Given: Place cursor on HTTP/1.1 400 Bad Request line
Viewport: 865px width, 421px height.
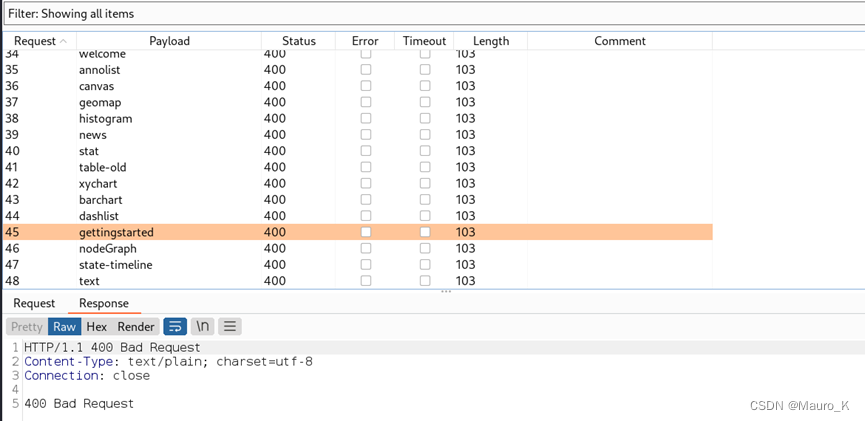Looking at the screenshot, I should 112,348.
